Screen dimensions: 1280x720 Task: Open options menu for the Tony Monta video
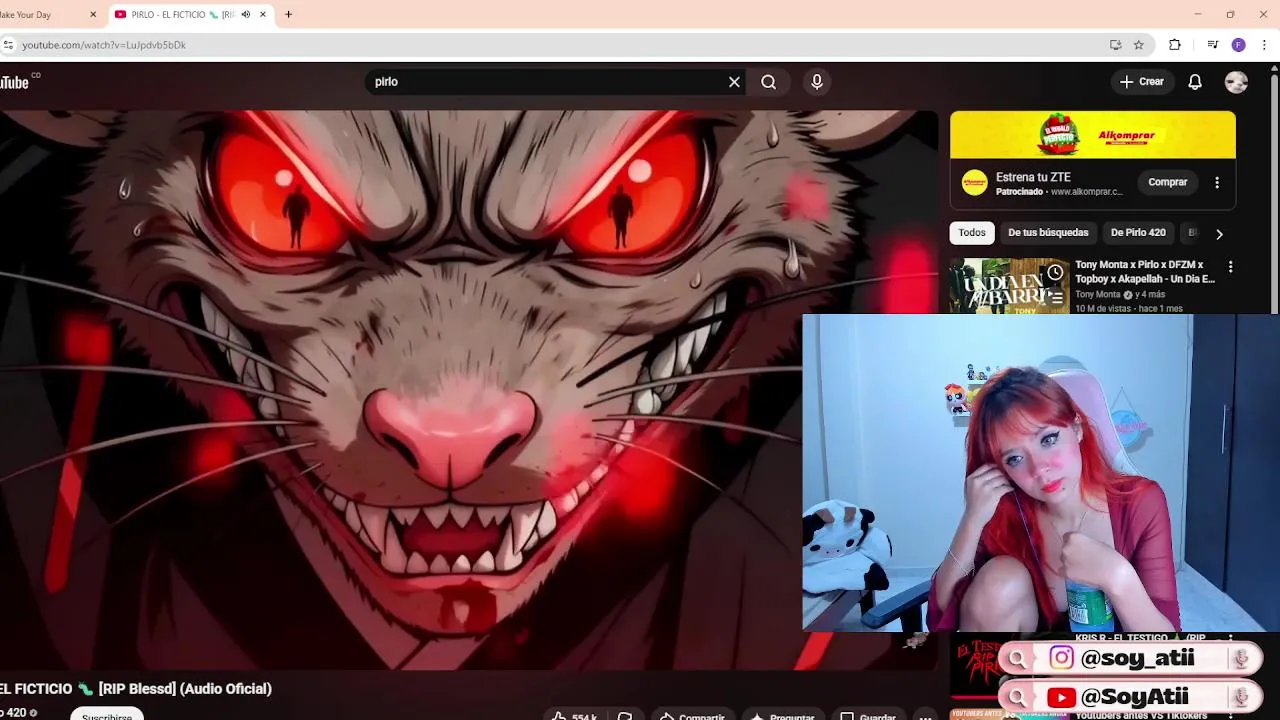1230,267
